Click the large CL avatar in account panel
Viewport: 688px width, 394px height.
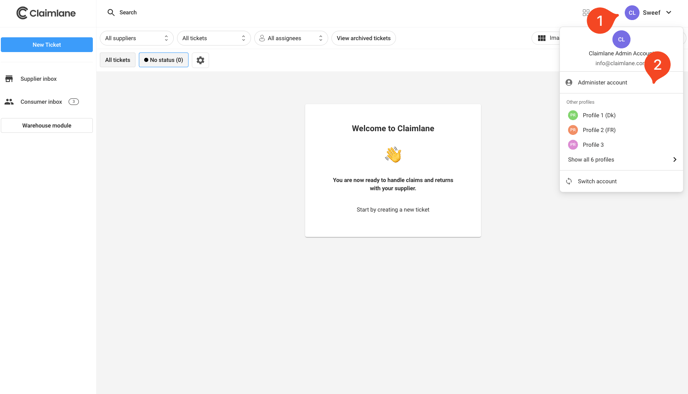click(x=621, y=39)
